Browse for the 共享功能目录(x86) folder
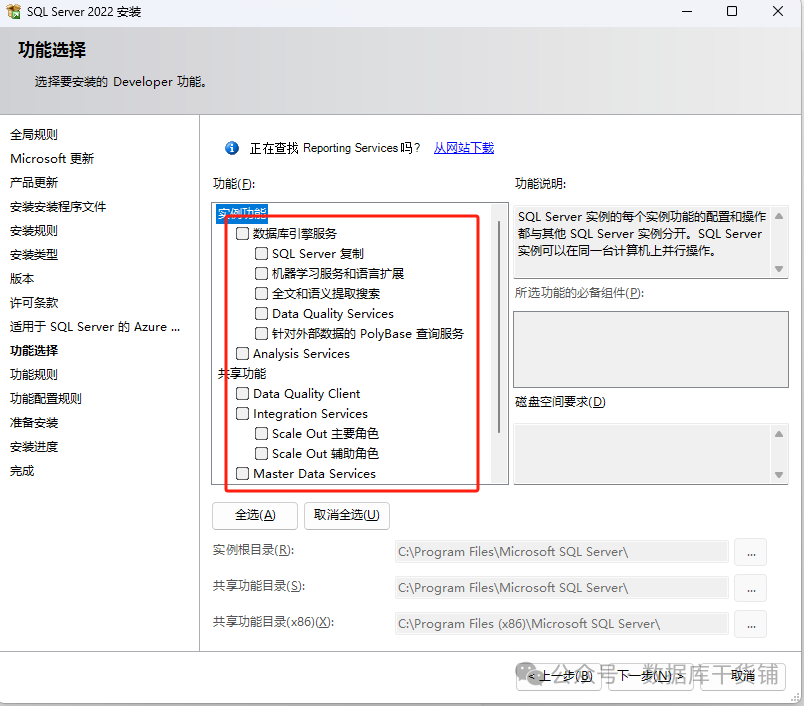 pyautogui.click(x=751, y=624)
